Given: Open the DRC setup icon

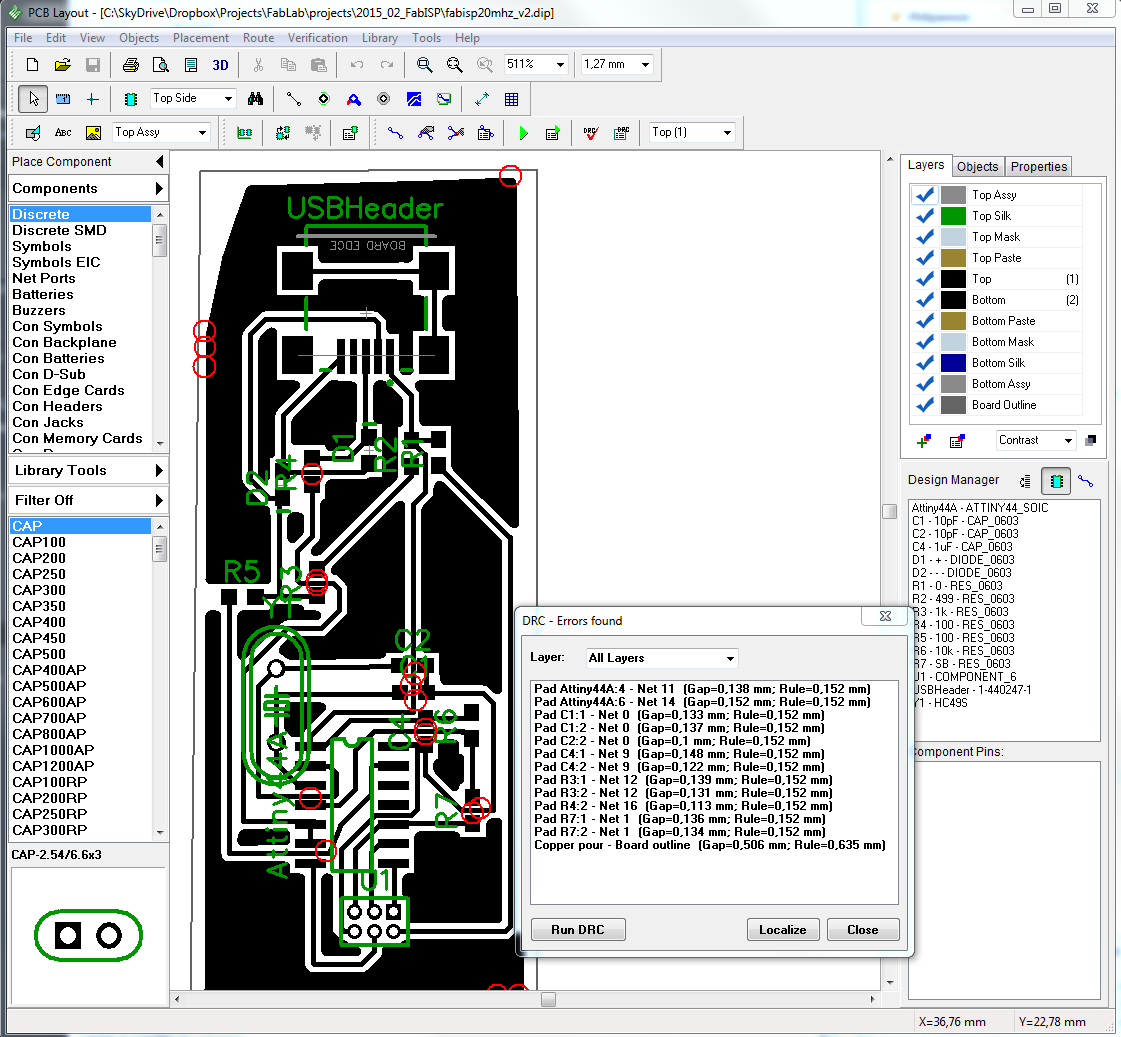Looking at the screenshot, I should click(621, 132).
